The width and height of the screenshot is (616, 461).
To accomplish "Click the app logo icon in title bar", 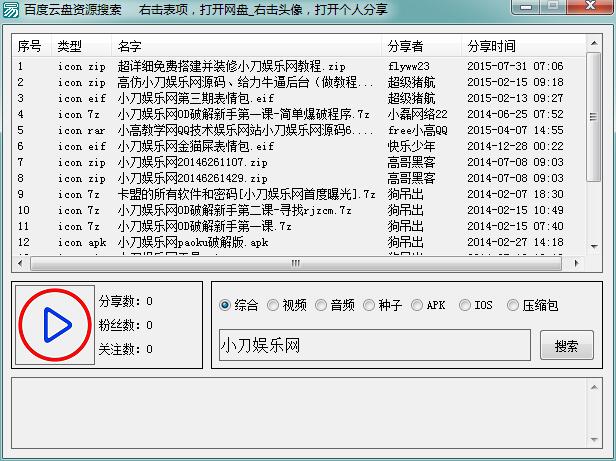I will [11, 9].
